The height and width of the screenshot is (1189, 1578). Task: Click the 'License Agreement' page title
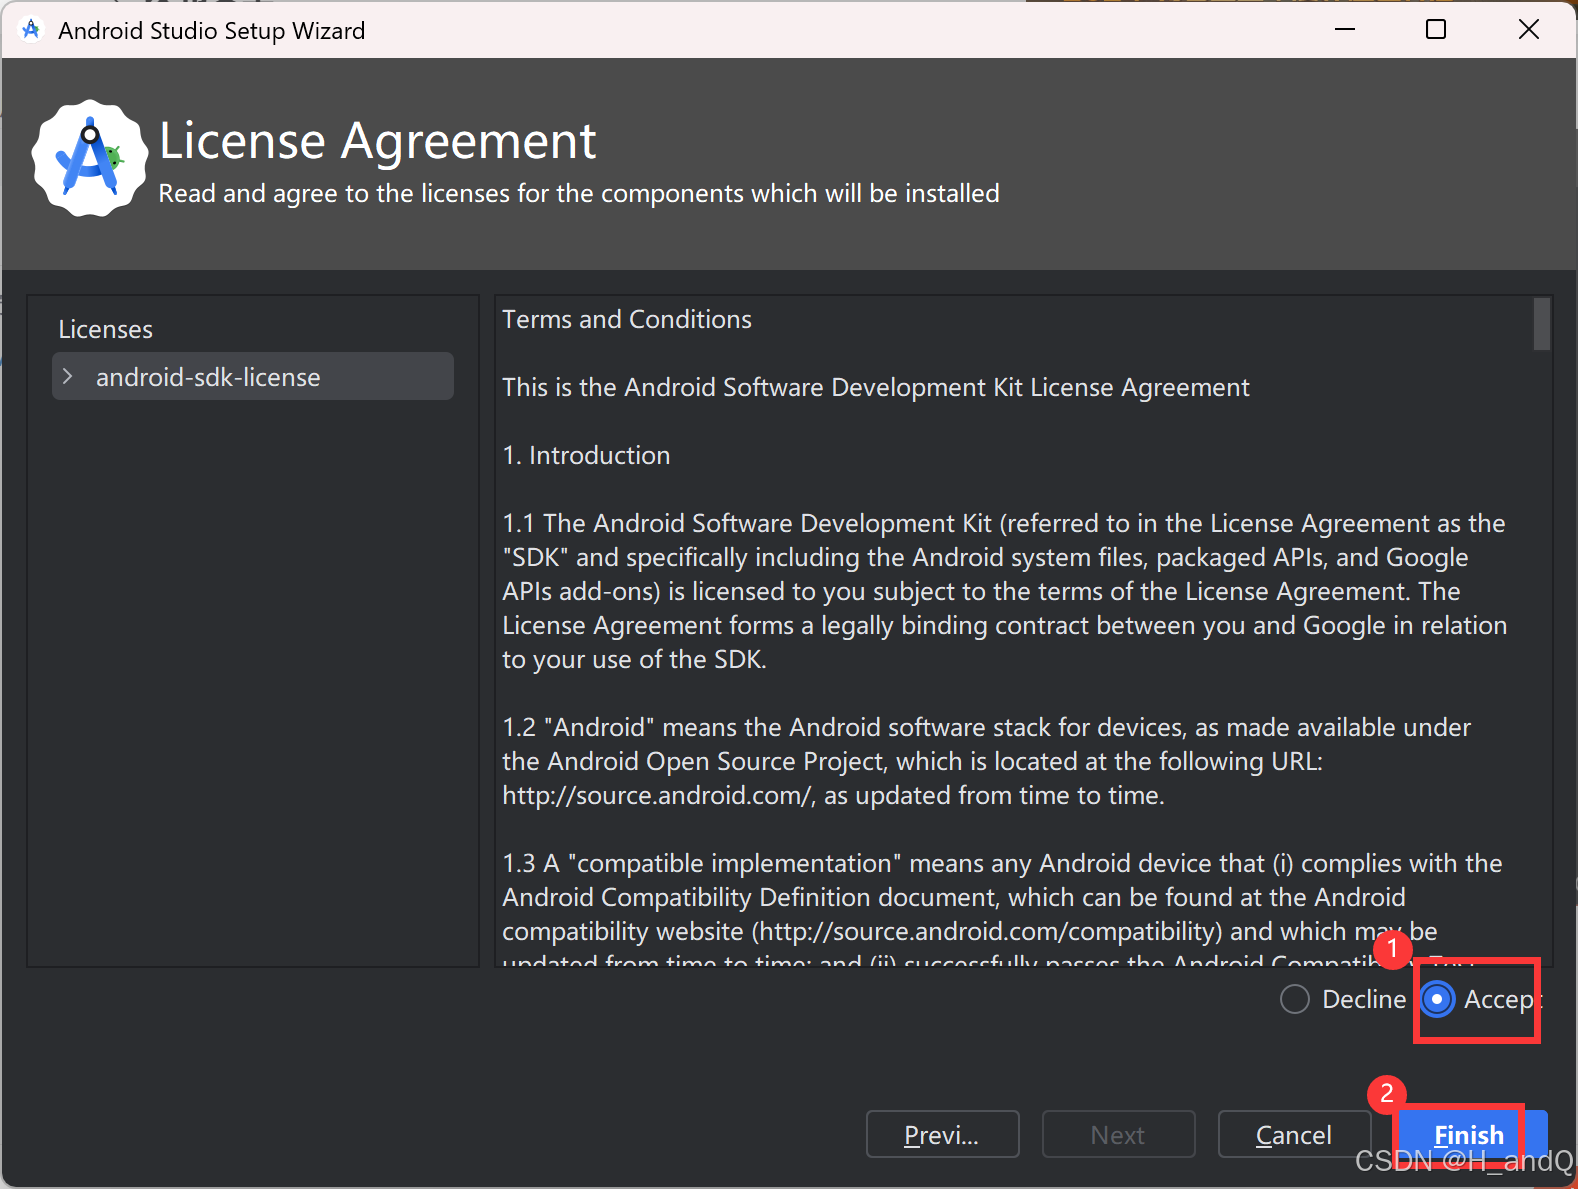(x=378, y=140)
